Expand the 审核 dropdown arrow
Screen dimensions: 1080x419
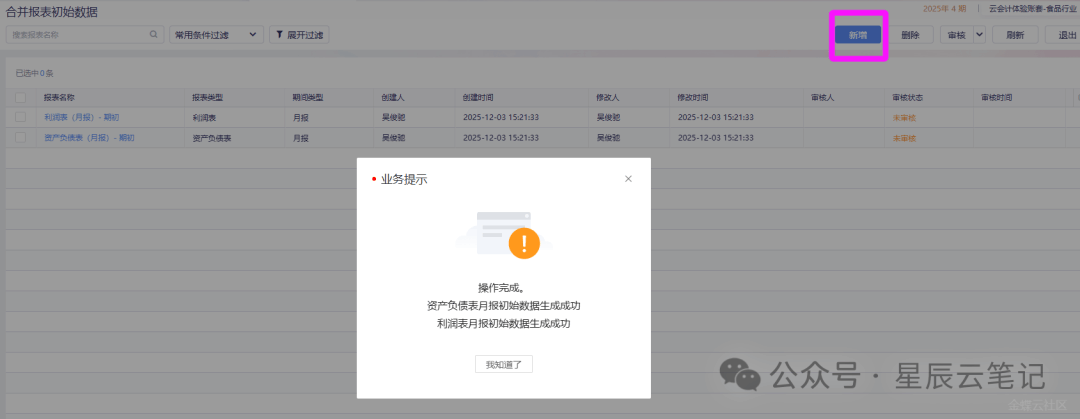(x=979, y=35)
